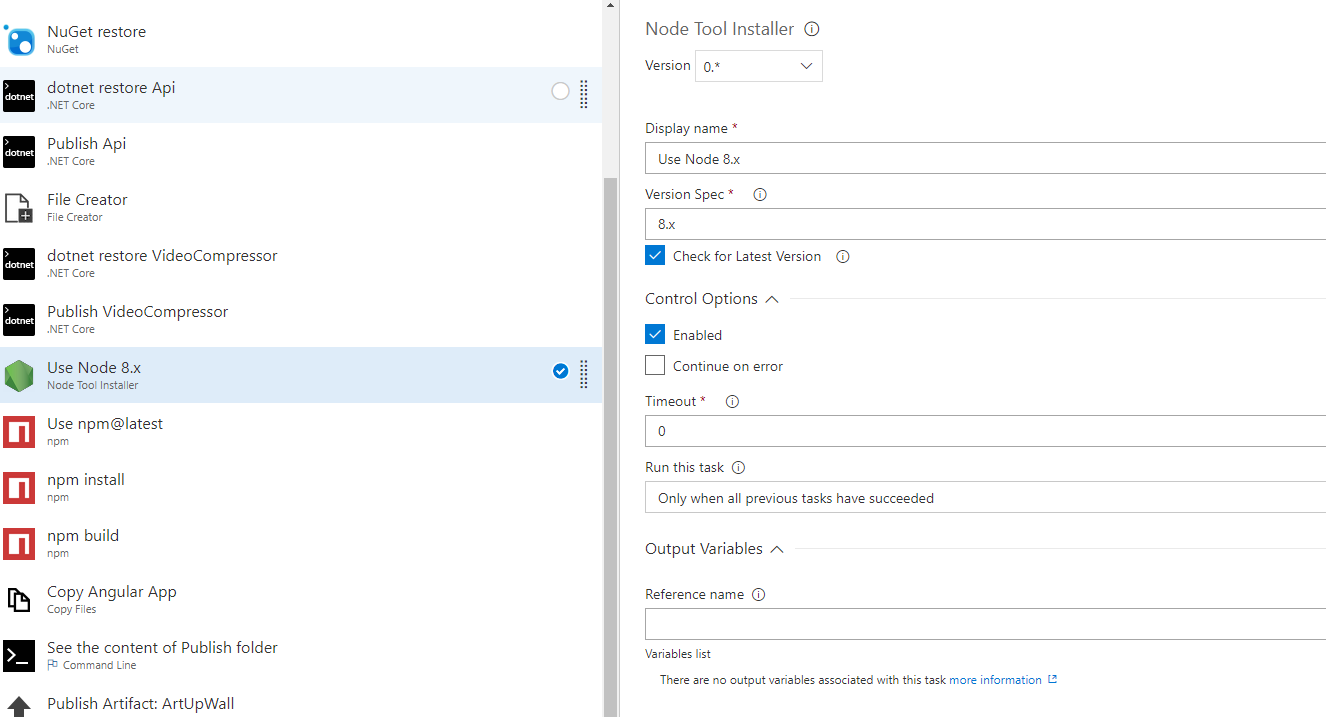1326x717 pixels.
Task: Select the NuGet restore task
Action: click(x=301, y=39)
